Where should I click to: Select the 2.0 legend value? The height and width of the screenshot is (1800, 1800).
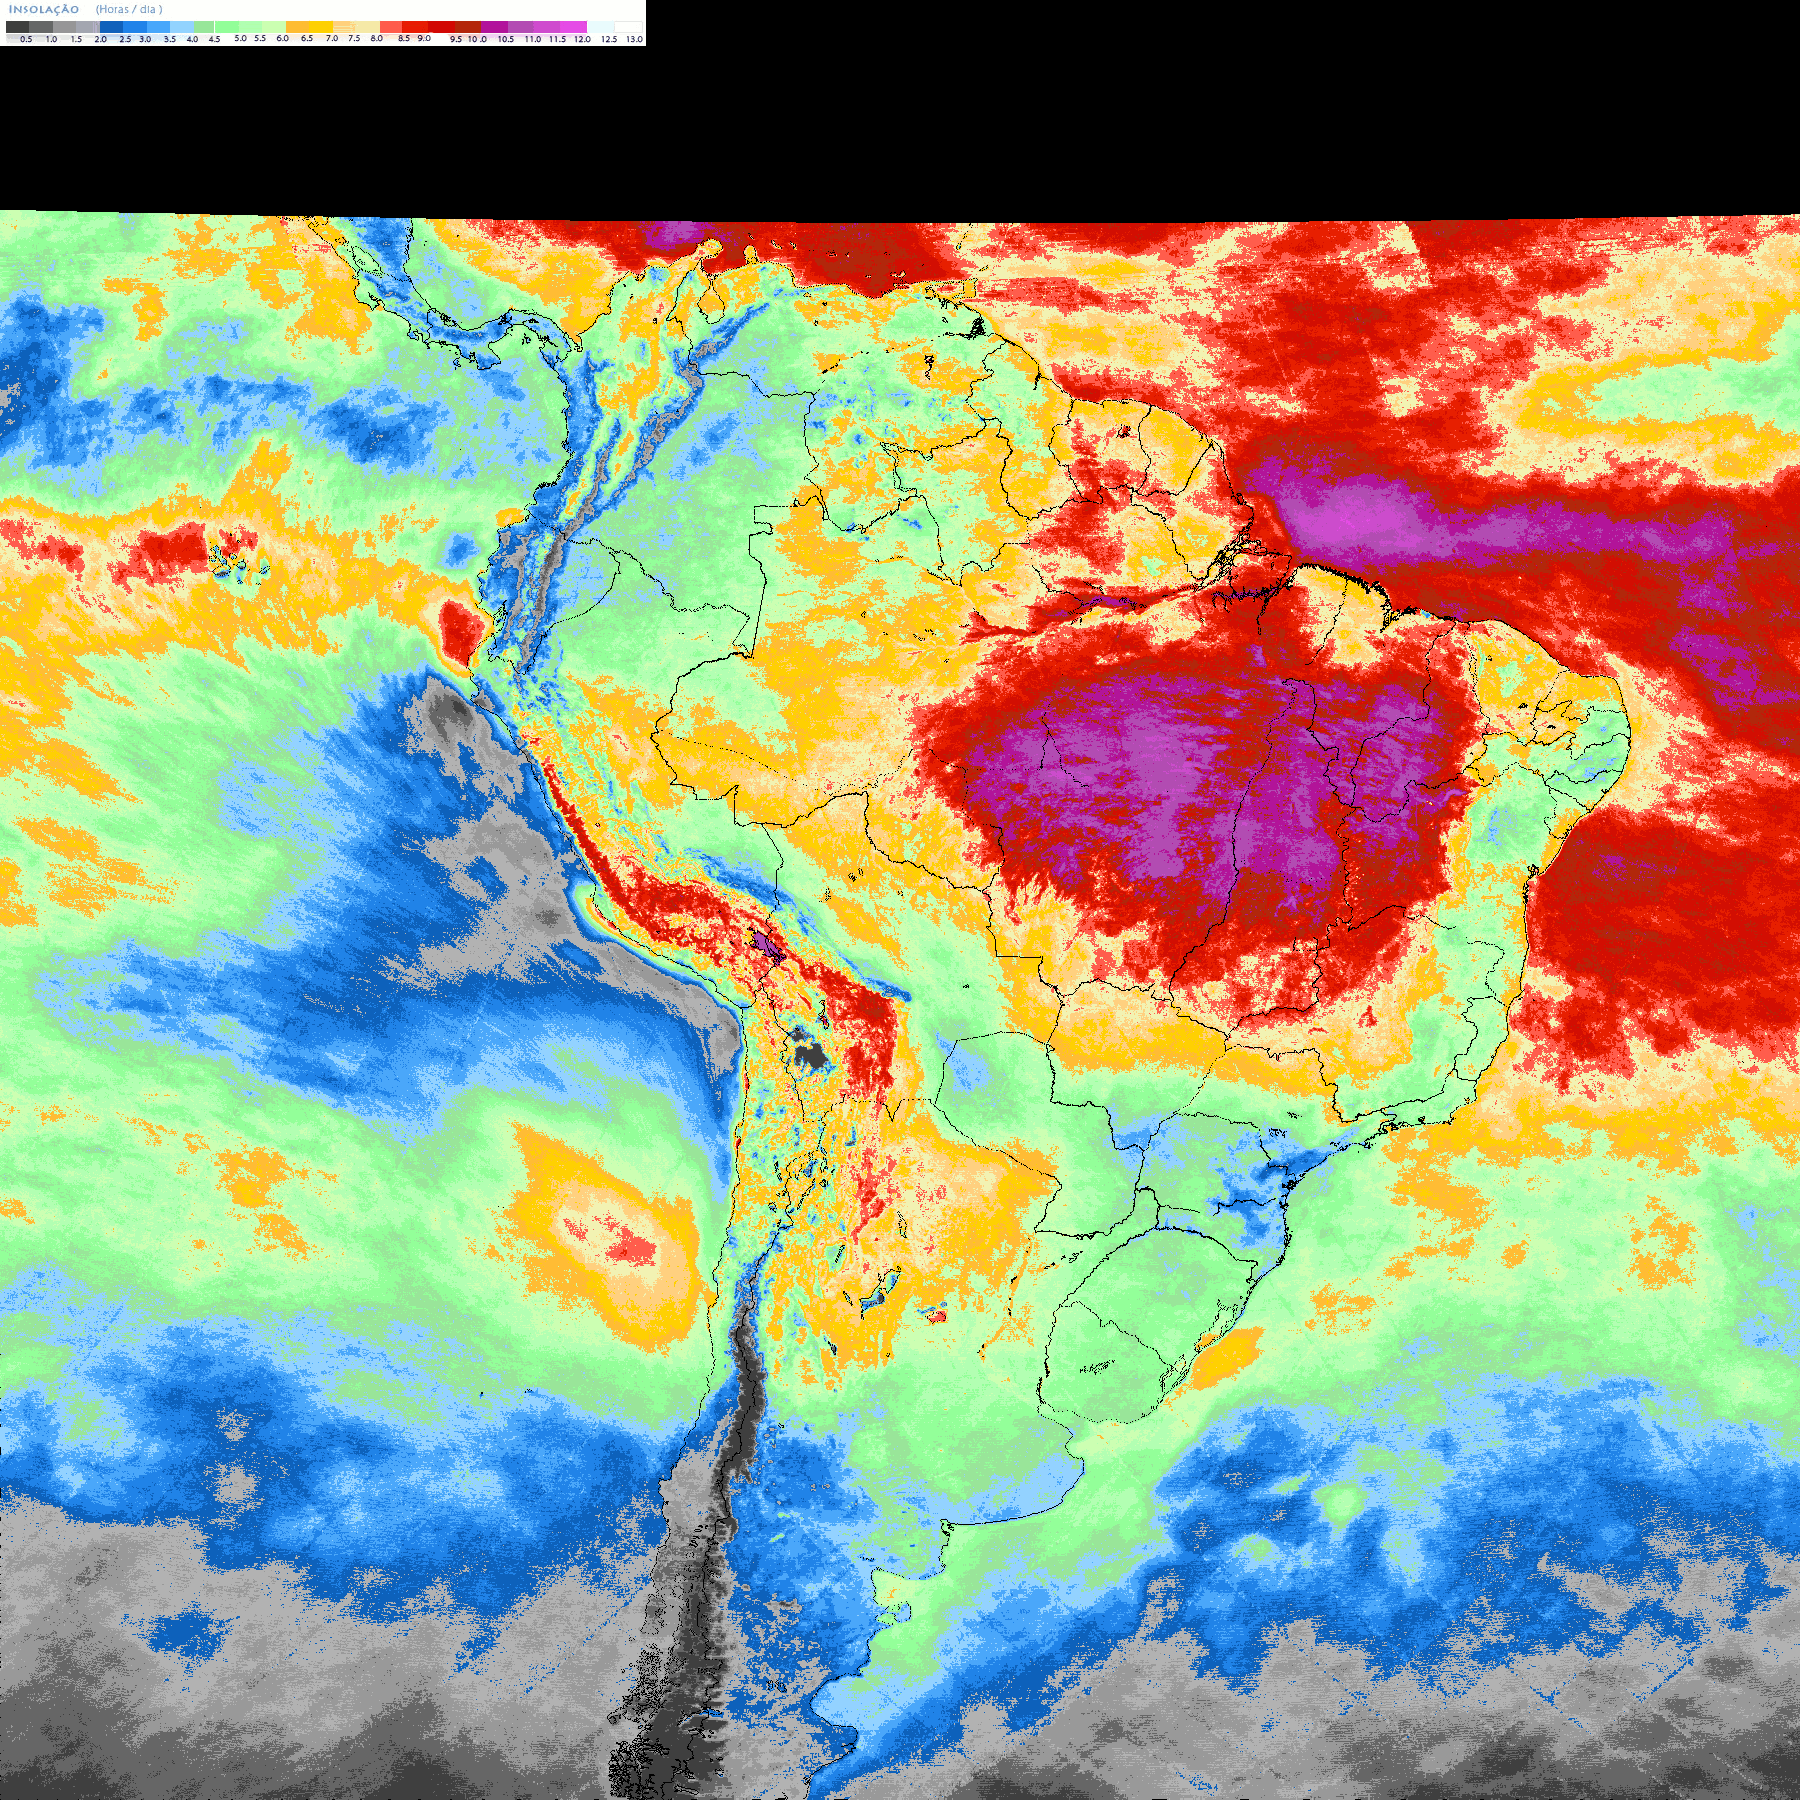pos(101,39)
